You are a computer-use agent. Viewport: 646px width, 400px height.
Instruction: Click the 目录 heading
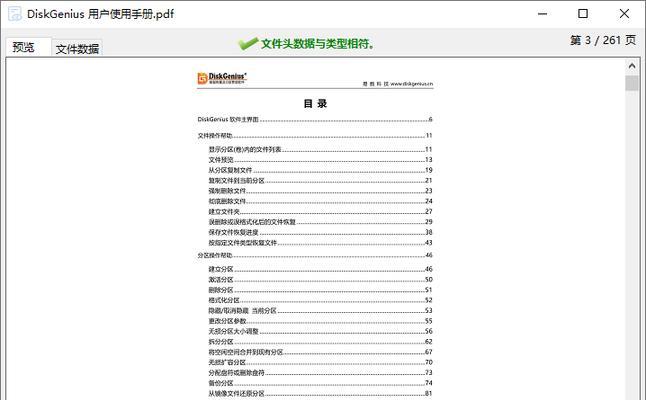coord(315,103)
